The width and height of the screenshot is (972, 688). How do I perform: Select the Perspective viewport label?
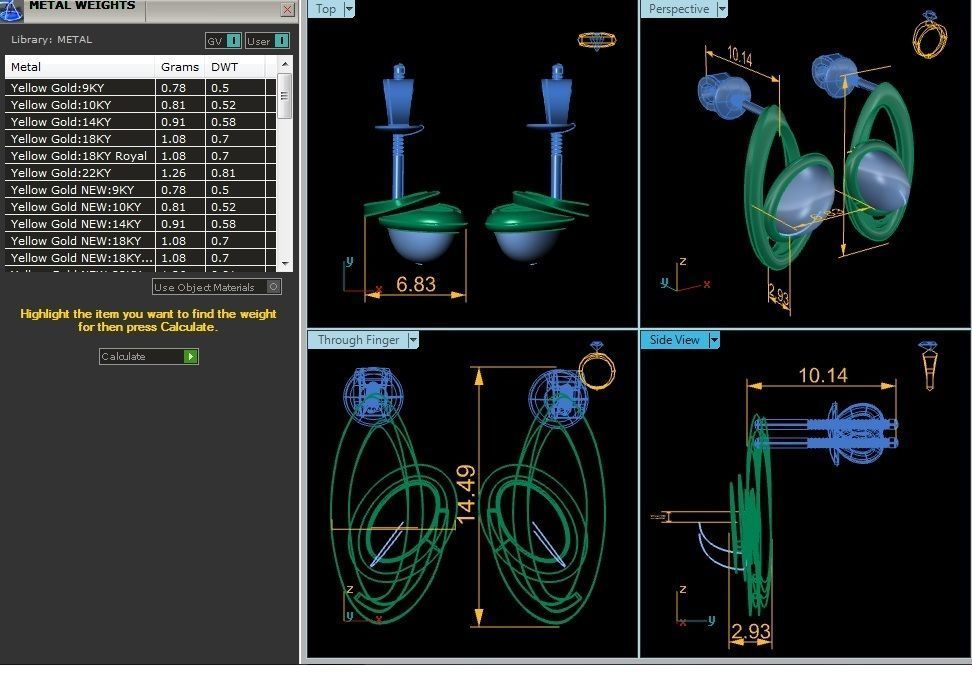click(679, 9)
